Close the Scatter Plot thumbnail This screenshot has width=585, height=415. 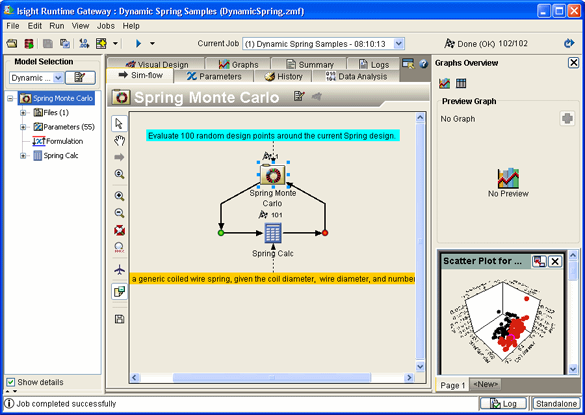coord(555,262)
